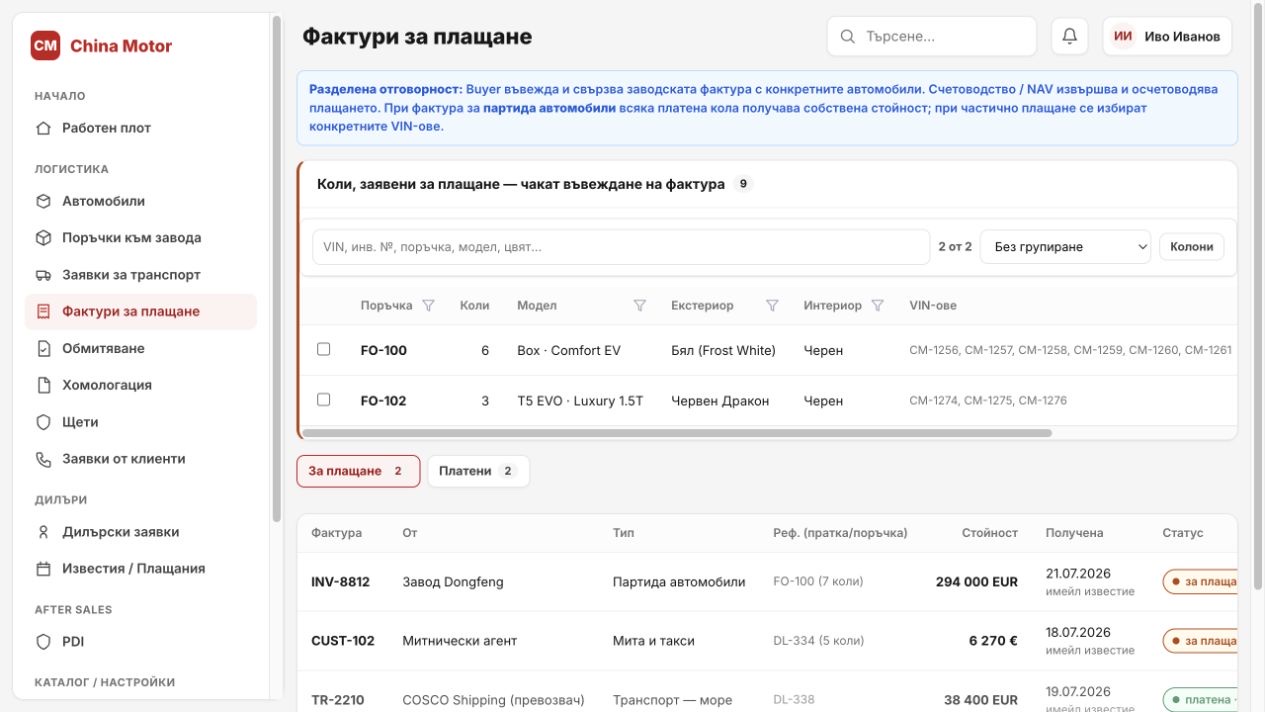Image resolution: width=1265 pixels, height=712 pixels.
Task: Click the Дилърски заявки person icon
Action: pyautogui.click(x=43, y=532)
